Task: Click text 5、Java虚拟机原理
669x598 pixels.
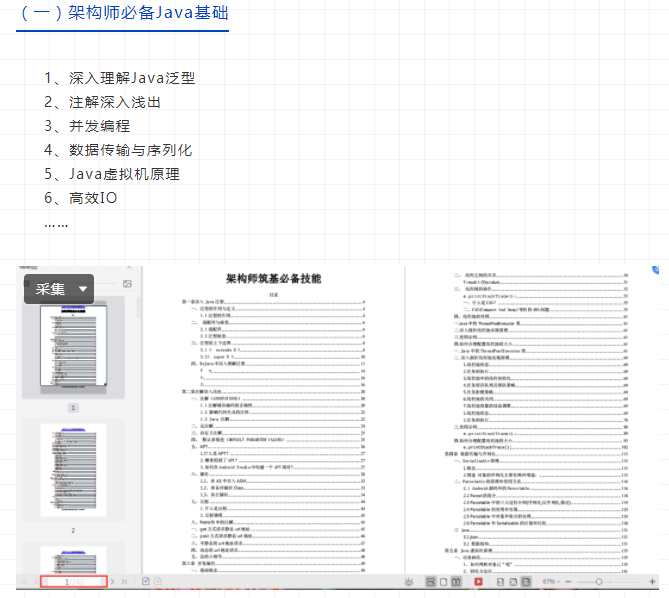Action: [112, 174]
